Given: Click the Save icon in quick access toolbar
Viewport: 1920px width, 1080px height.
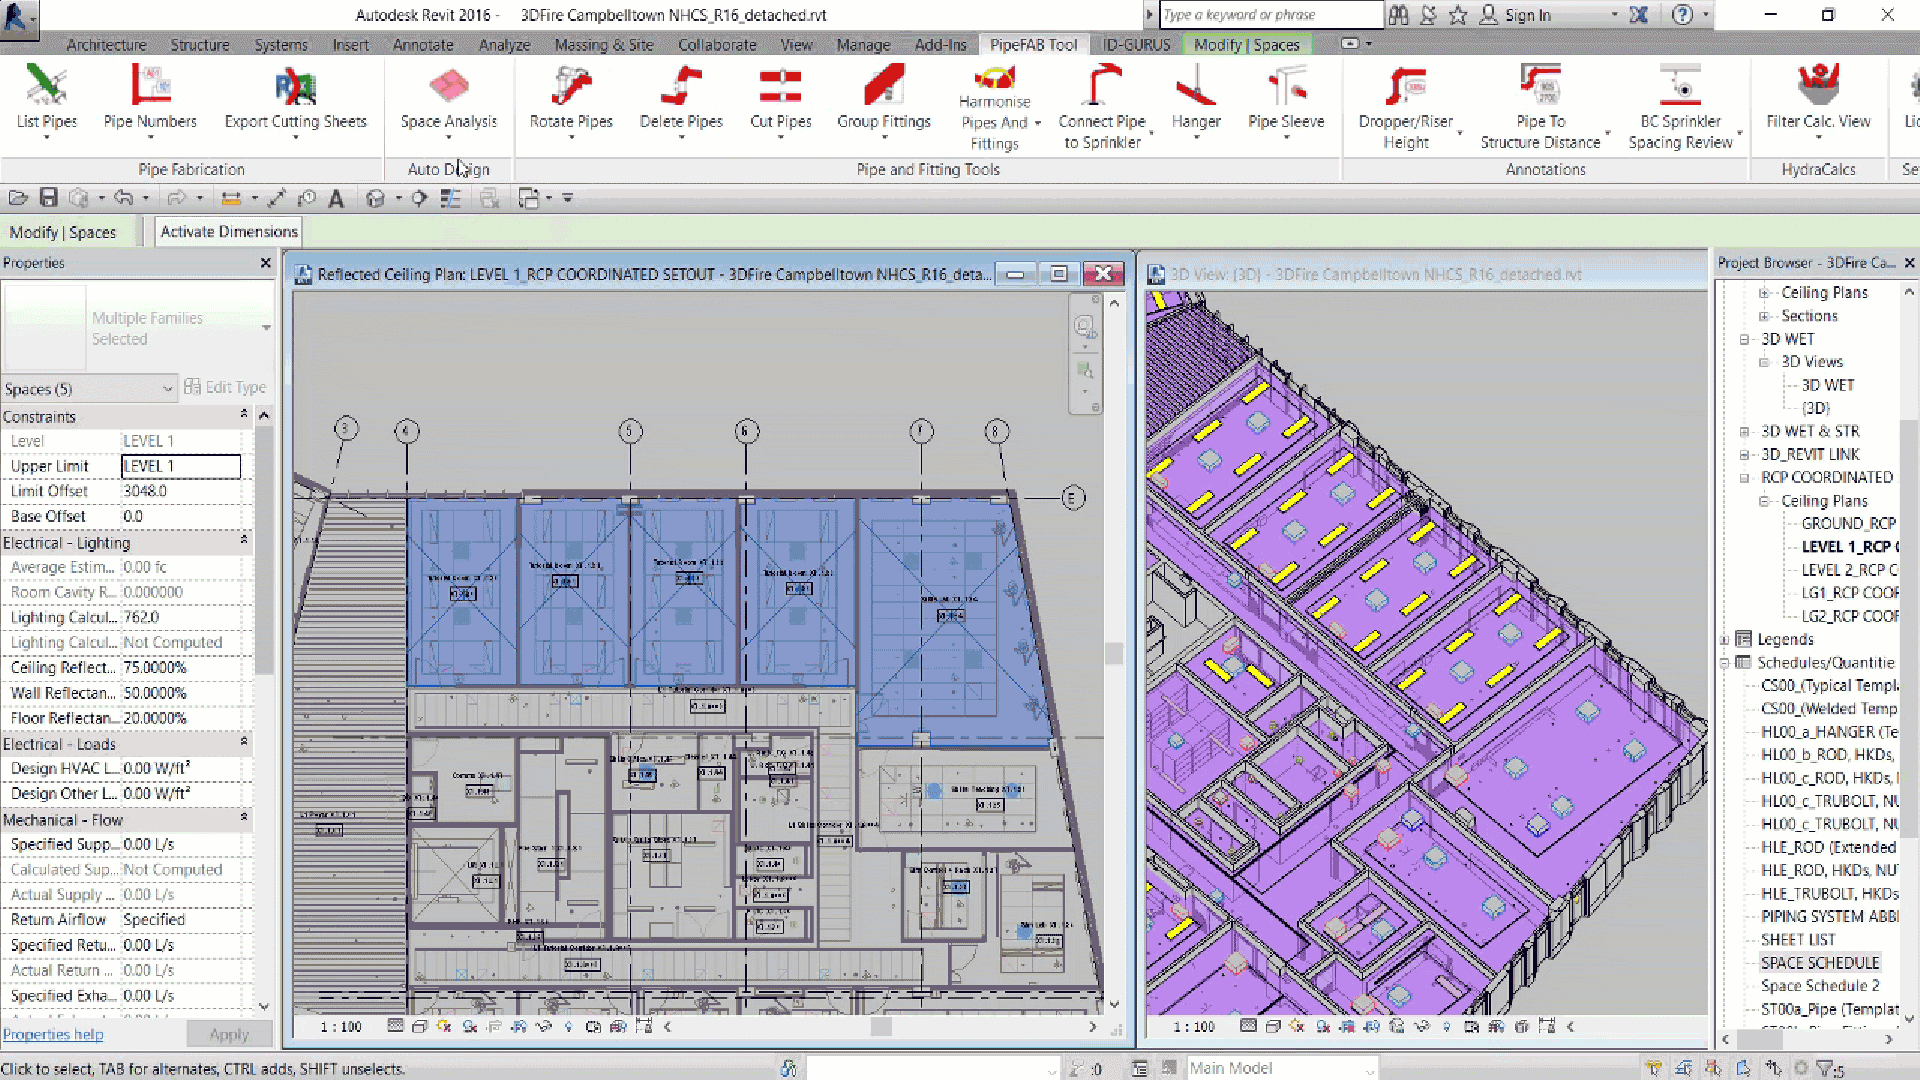Looking at the screenshot, I should pos(48,198).
